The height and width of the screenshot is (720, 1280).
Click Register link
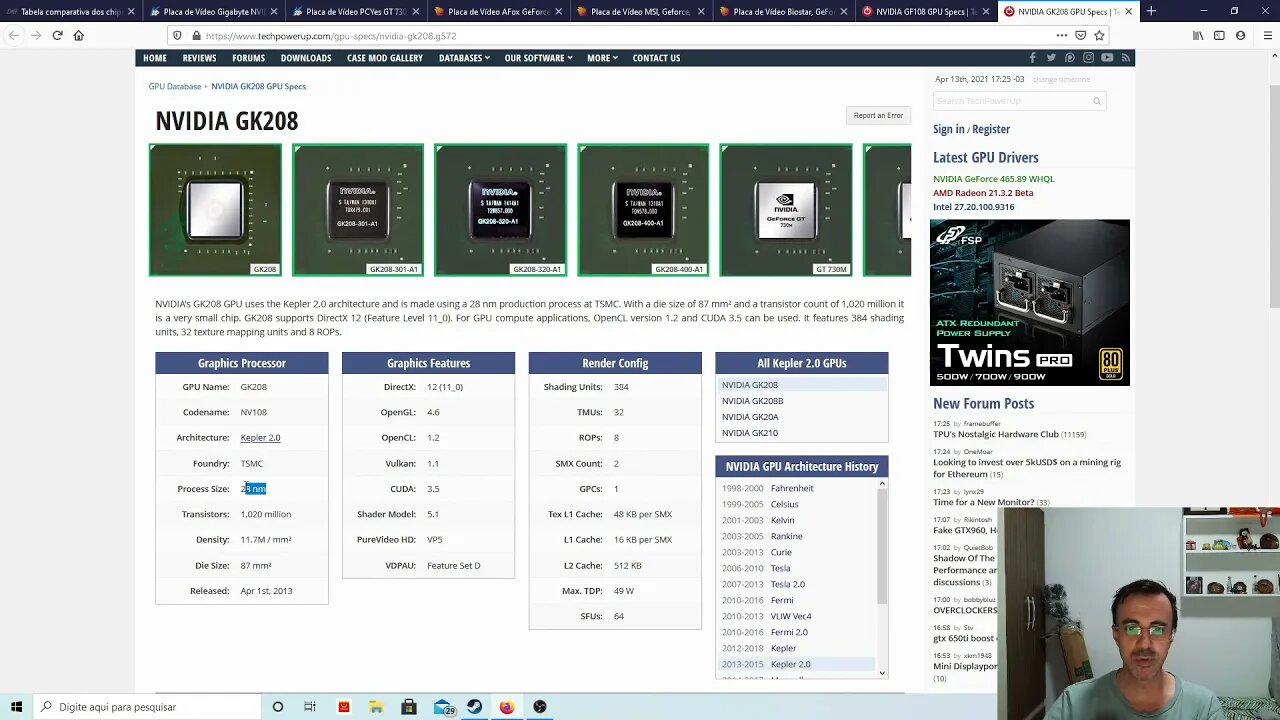991,129
